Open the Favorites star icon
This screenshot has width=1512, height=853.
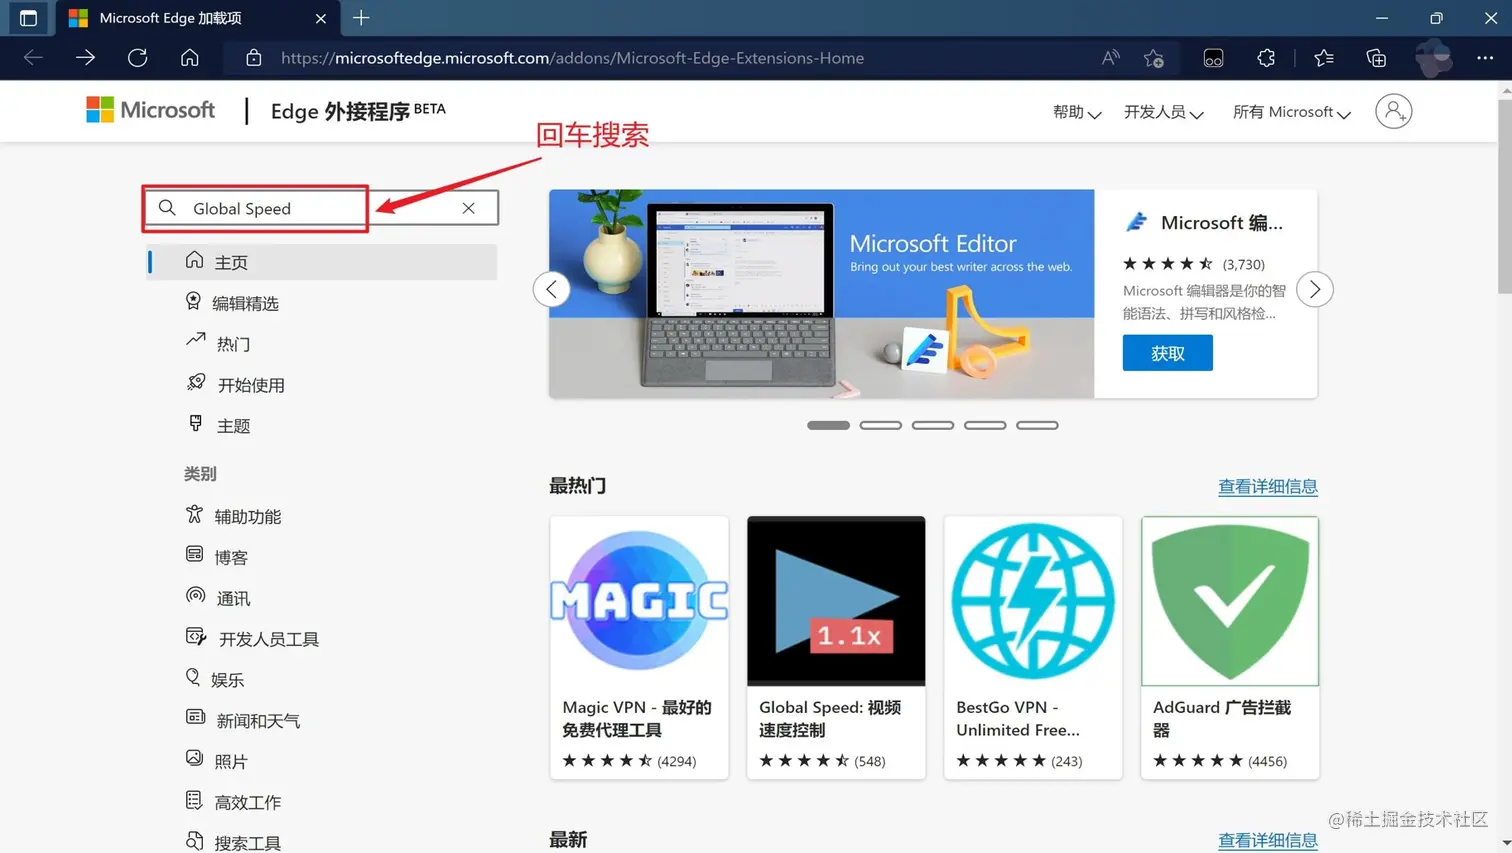coord(1322,58)
